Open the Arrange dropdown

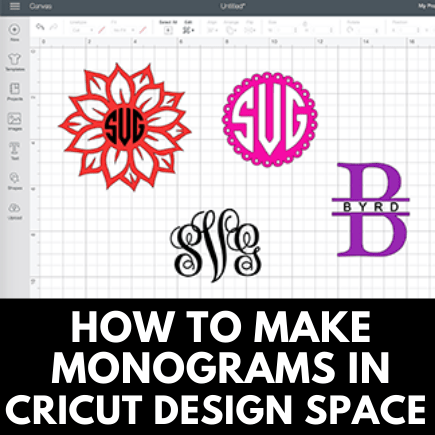[231, 30]
